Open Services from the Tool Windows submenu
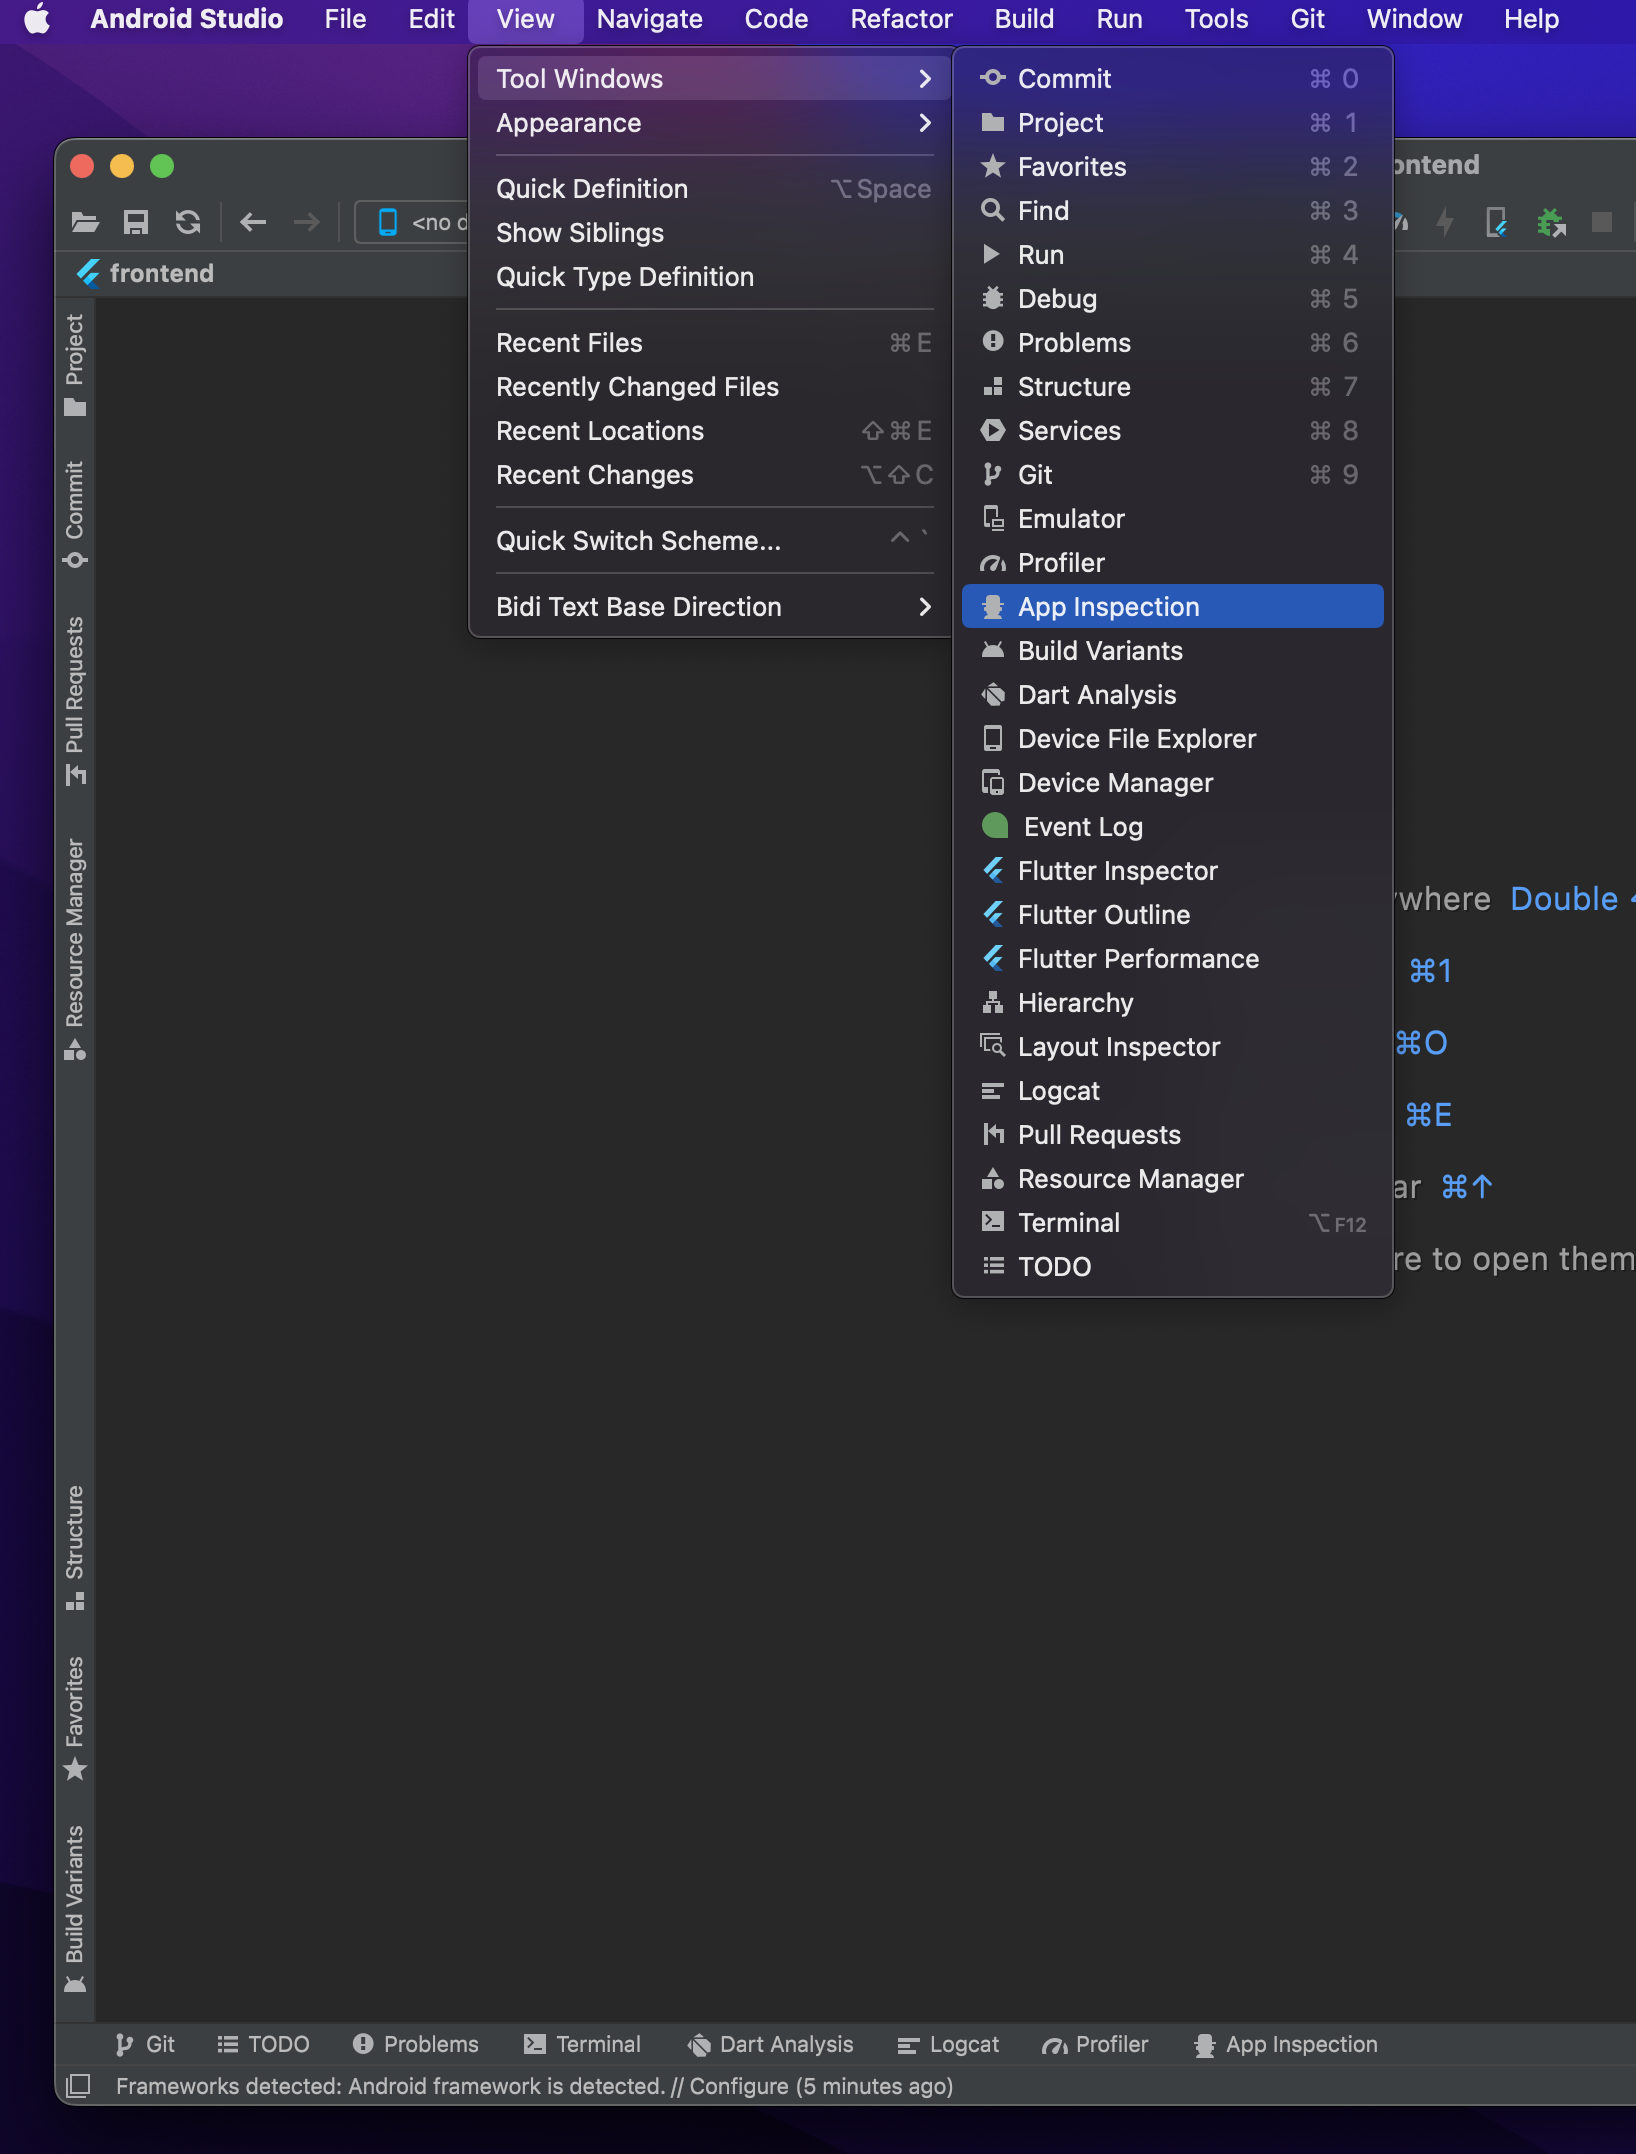 click(x=1172, y=431)
